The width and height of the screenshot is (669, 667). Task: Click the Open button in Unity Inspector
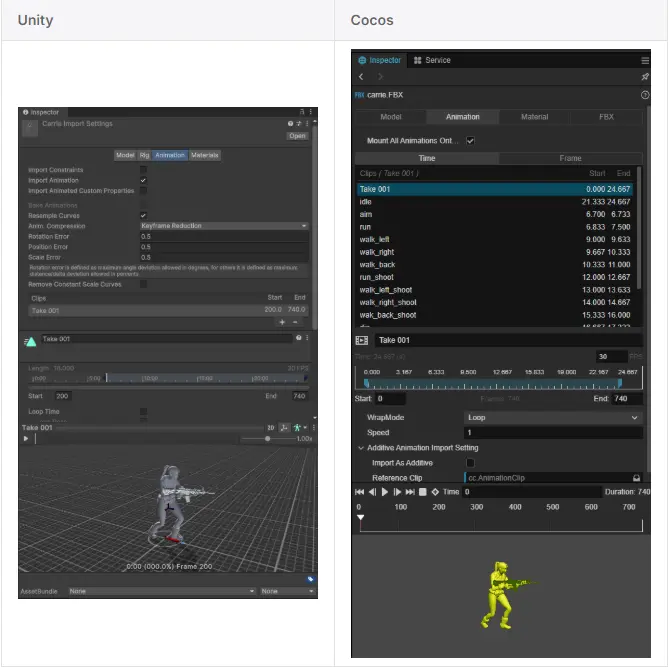[297, 136]
